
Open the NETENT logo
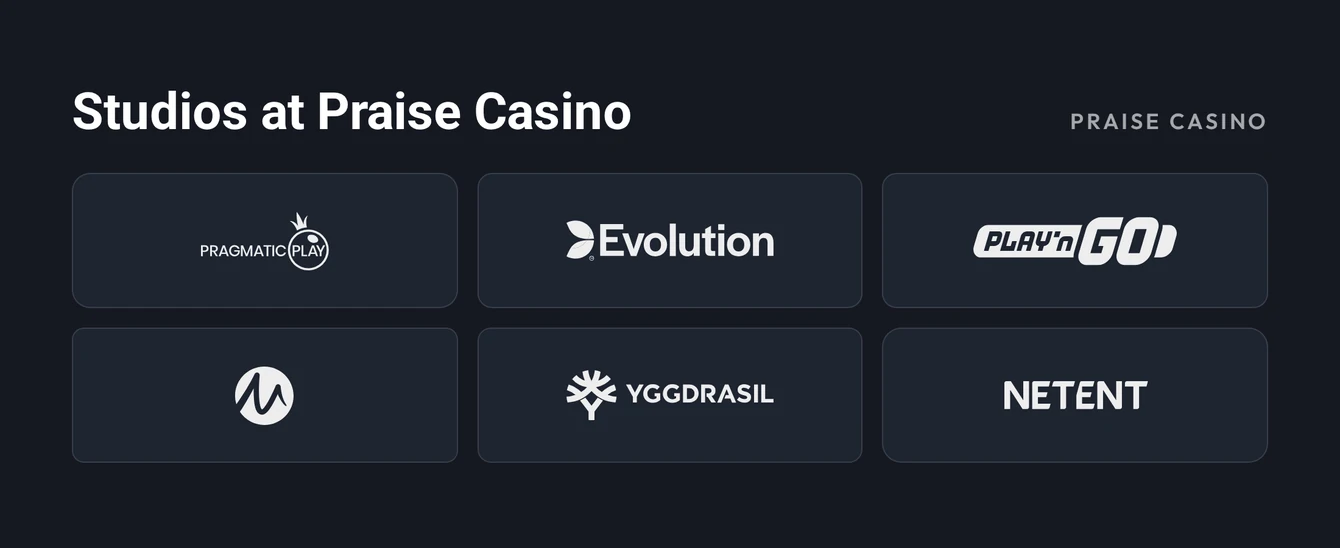1075,395
